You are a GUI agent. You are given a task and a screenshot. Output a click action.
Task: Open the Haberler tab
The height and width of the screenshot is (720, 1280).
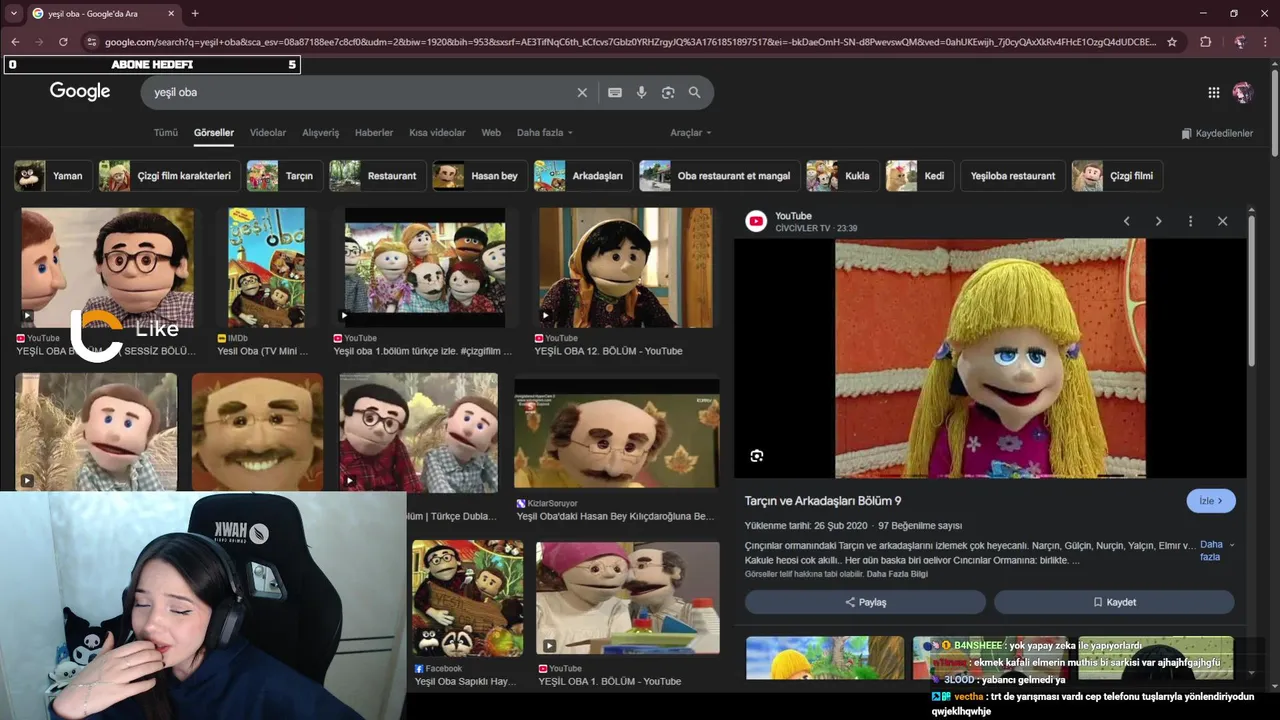point(374,132)
